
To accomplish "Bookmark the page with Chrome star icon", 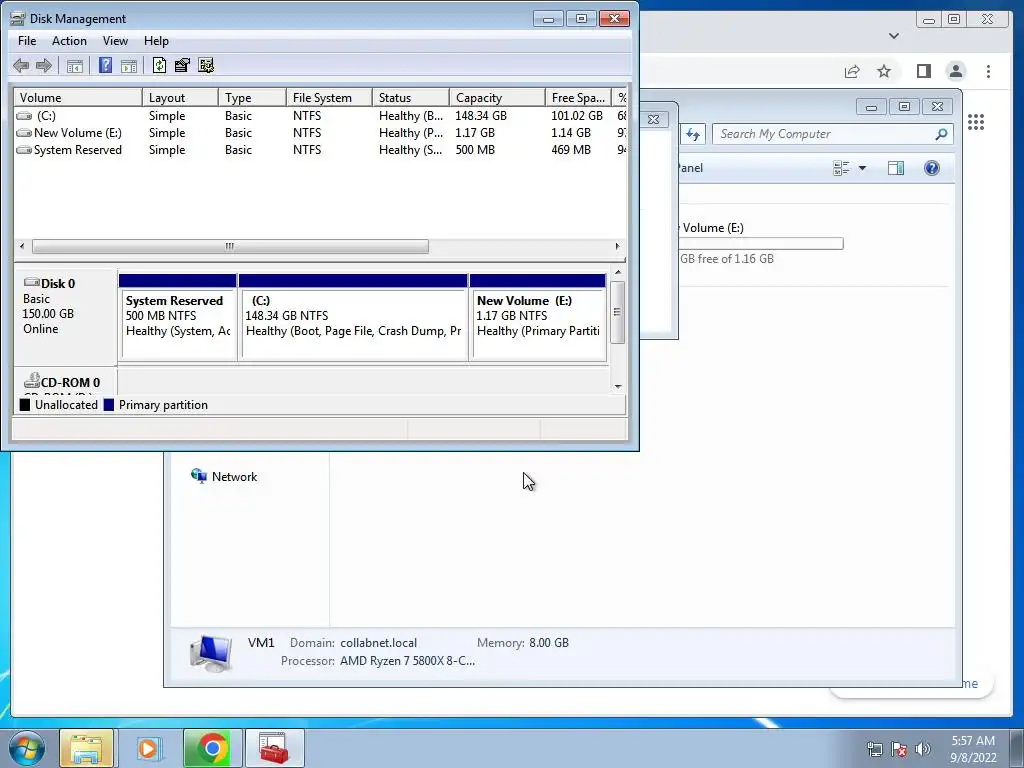I will [x=884, y=71].
